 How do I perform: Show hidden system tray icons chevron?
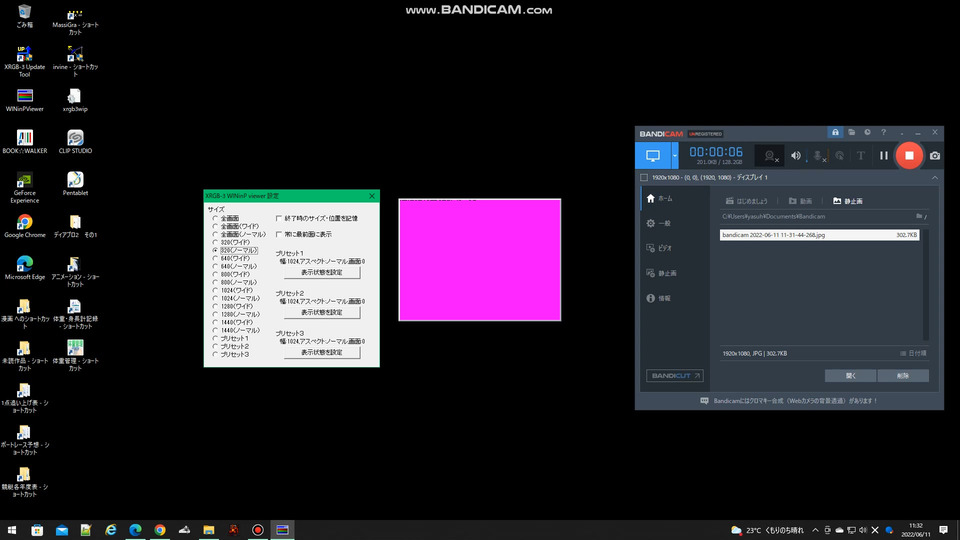816,530
